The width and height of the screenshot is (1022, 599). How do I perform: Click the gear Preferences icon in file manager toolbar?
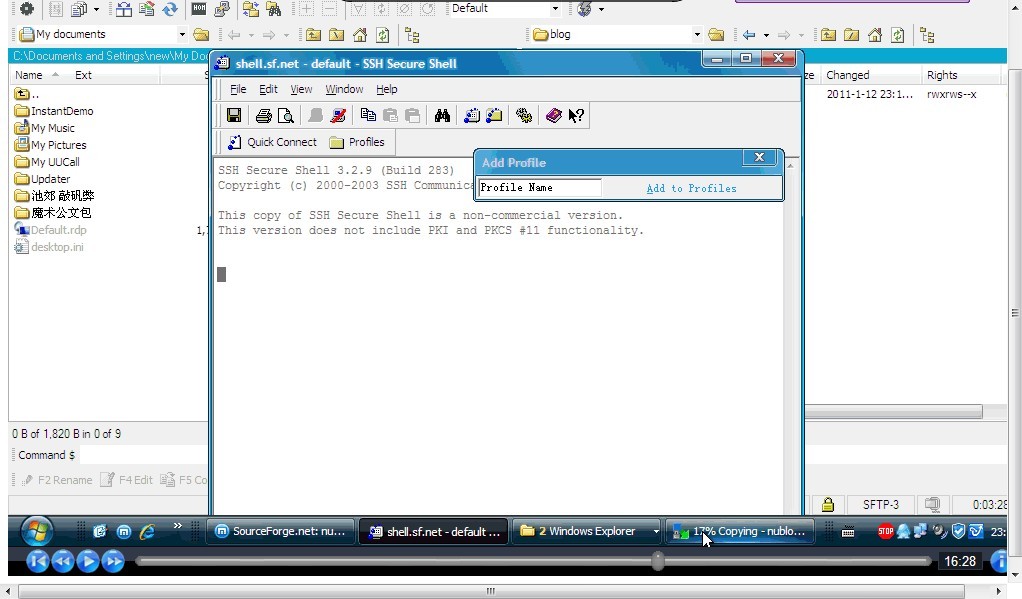(x=27, y=8)
